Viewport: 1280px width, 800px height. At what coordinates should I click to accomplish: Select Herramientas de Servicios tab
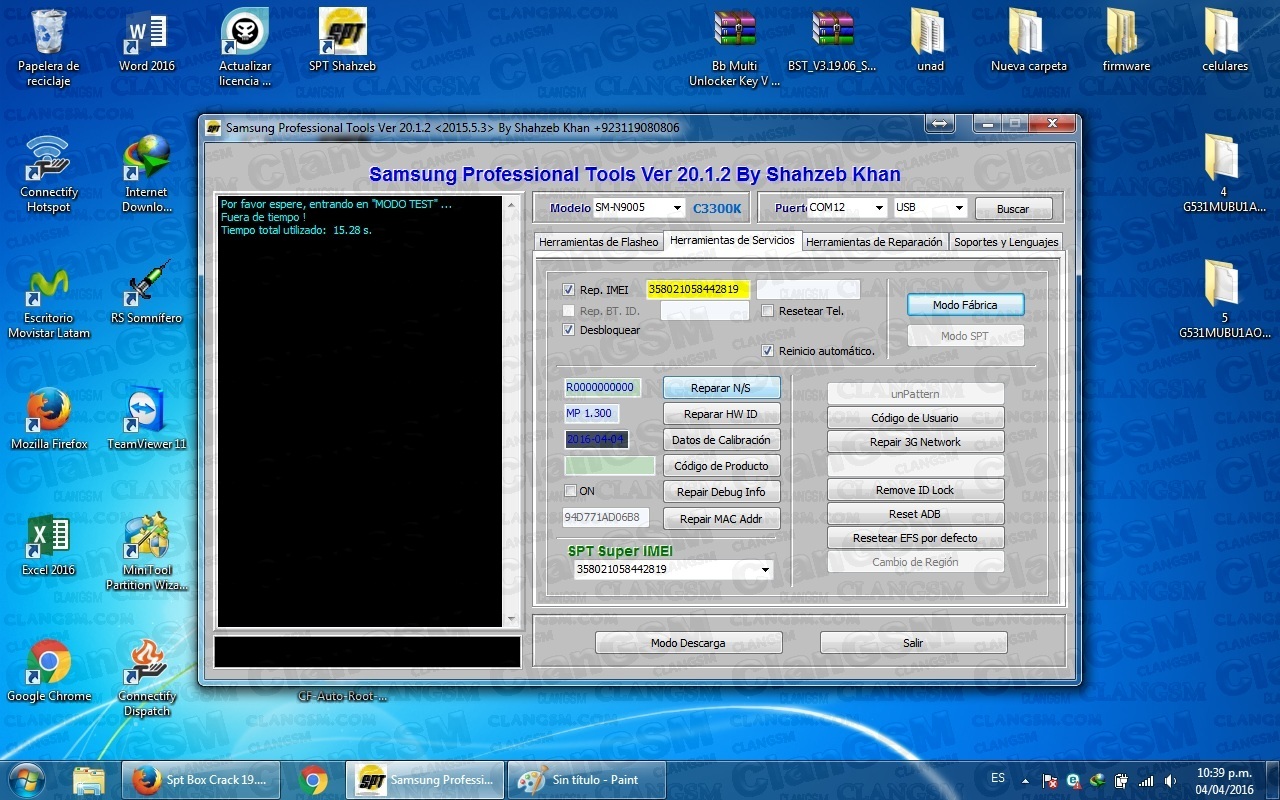click(732, 240)
